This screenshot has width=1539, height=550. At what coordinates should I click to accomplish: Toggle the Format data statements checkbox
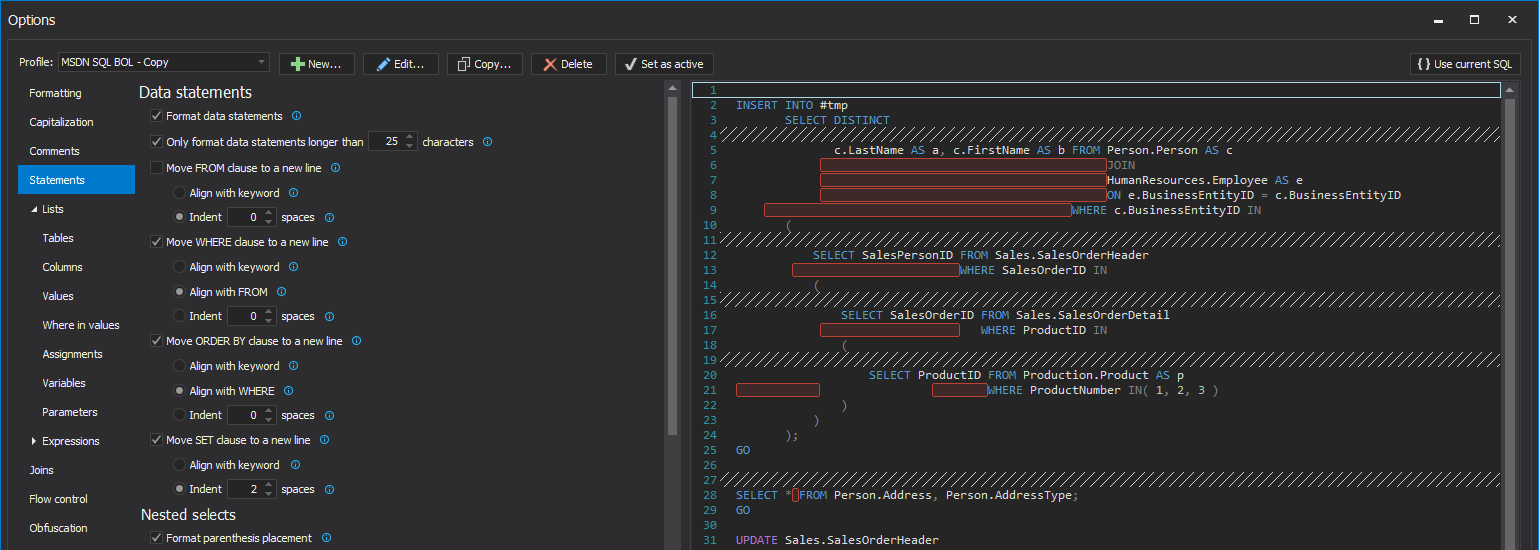point(156,116)
